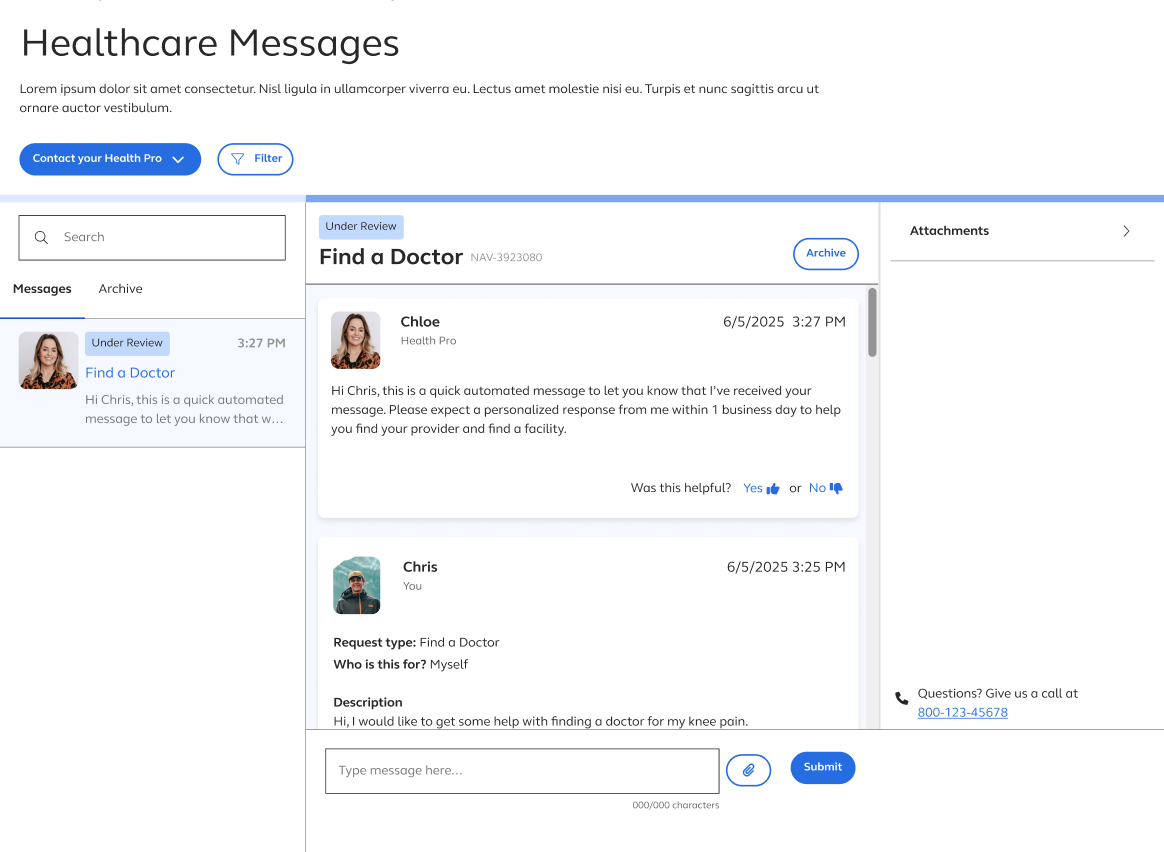The width and height of the screenshot is (1164, 852).
Task: Click Chris's profile photo in conversation
Action: coord(357,585)
